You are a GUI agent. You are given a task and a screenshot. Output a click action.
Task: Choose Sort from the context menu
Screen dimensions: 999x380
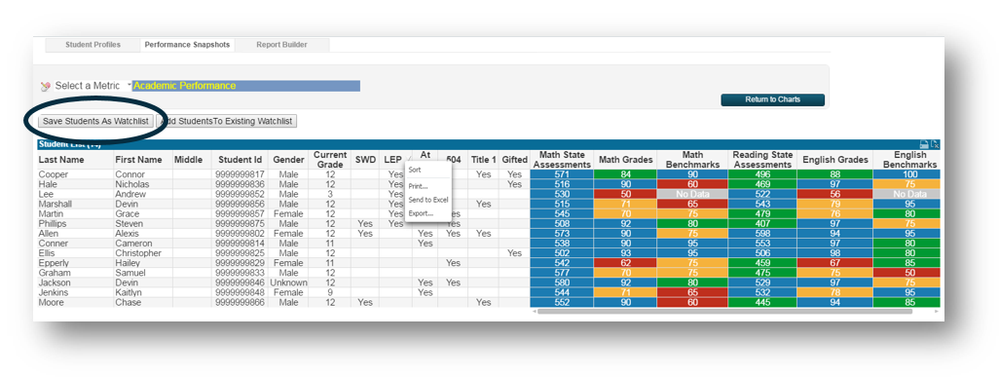coord(415,170)
